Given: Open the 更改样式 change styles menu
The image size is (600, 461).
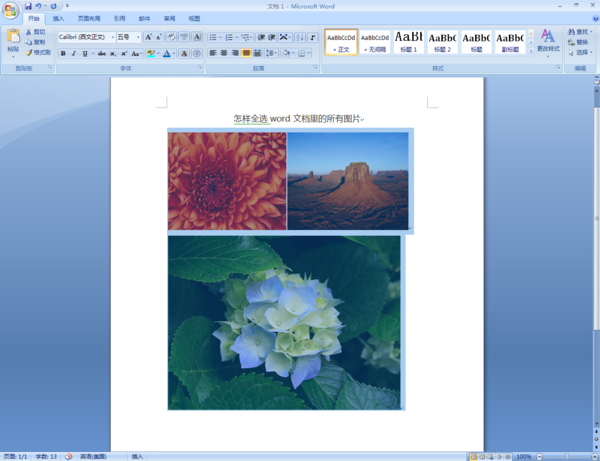Looking at the screenshot, I should pyautogui.click(x=548, y=43).
